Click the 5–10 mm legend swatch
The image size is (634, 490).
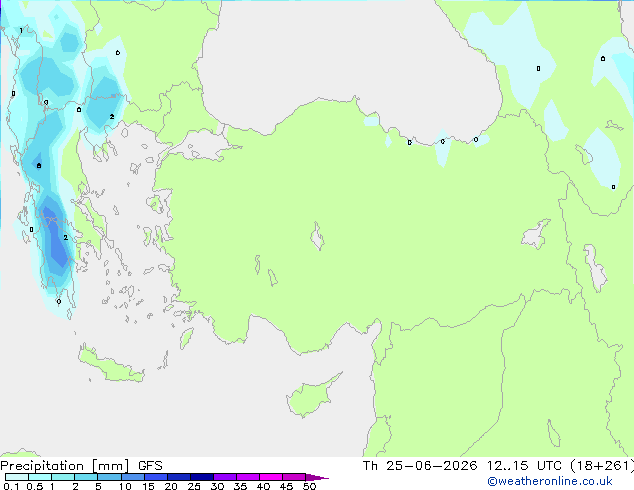109,477
